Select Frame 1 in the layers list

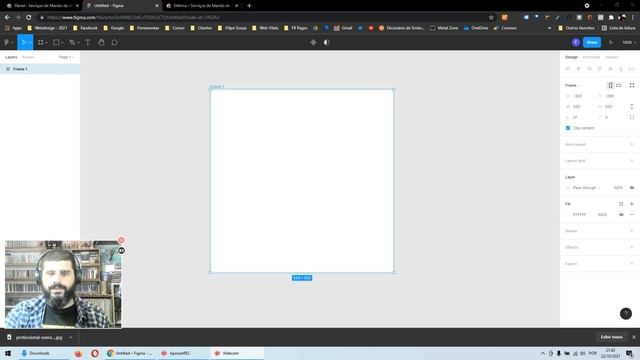40,69
